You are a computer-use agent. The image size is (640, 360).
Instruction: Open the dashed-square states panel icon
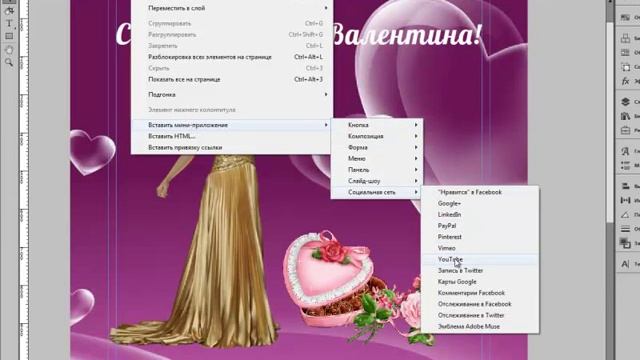click(625, 67)
